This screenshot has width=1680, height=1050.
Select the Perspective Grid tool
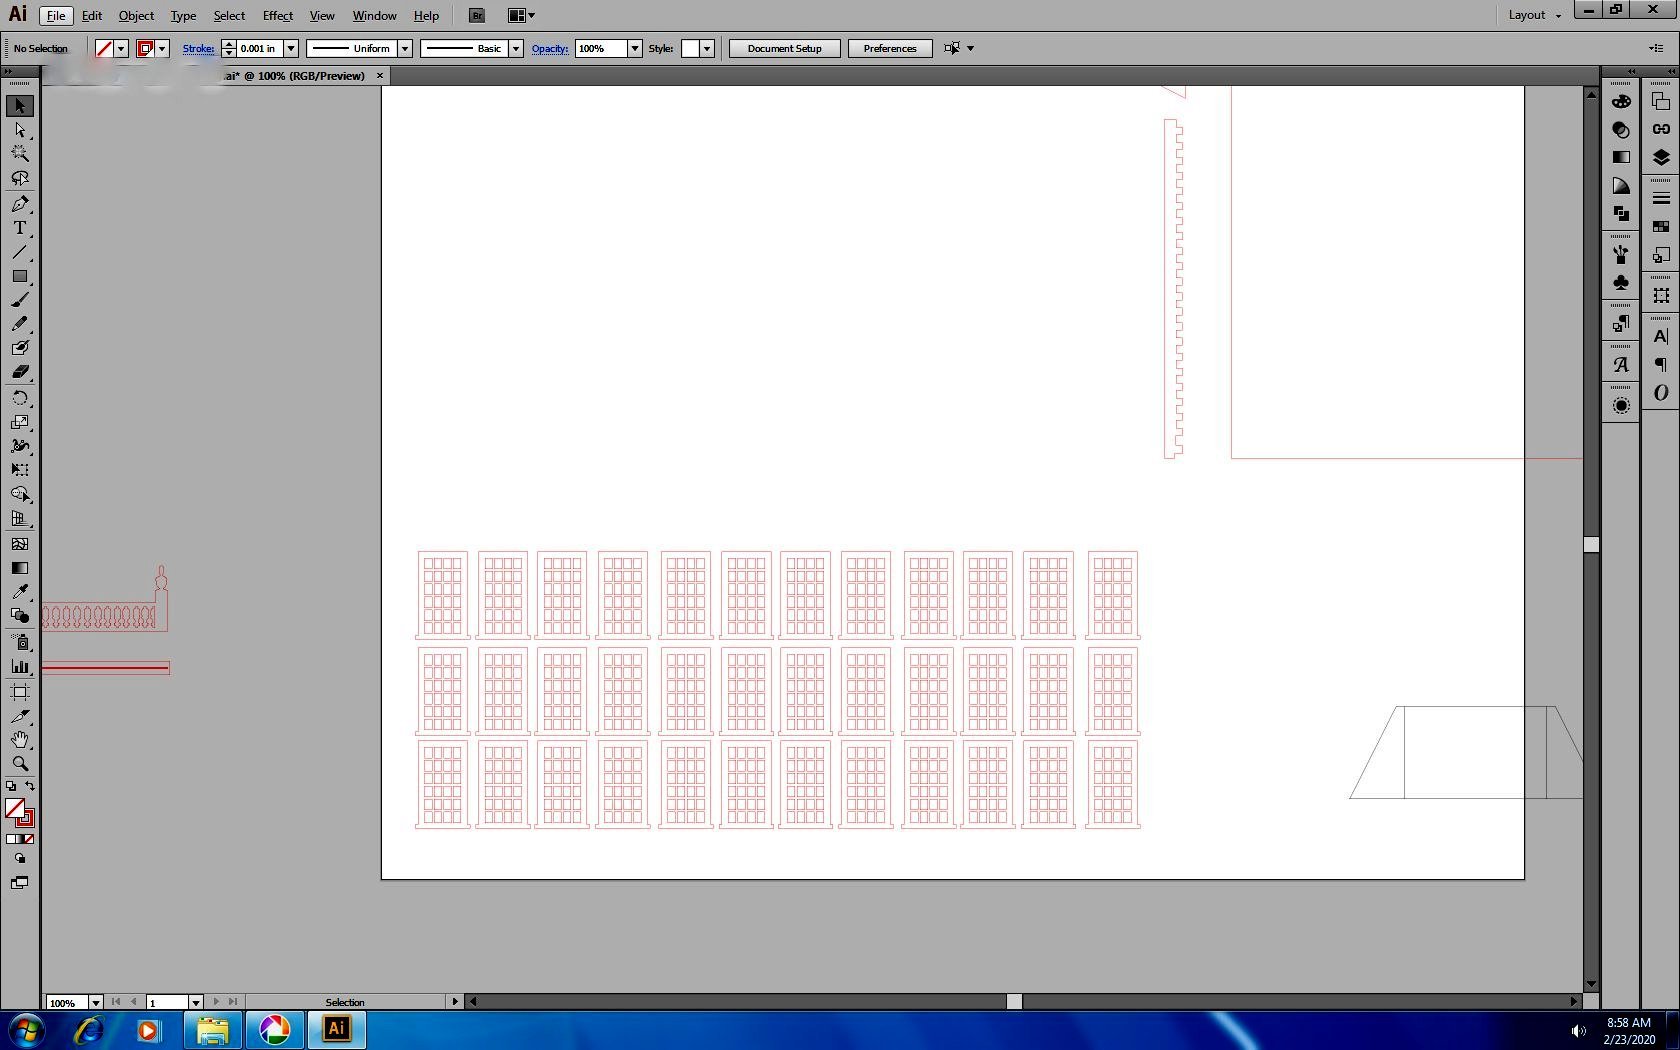click(20, 519)
